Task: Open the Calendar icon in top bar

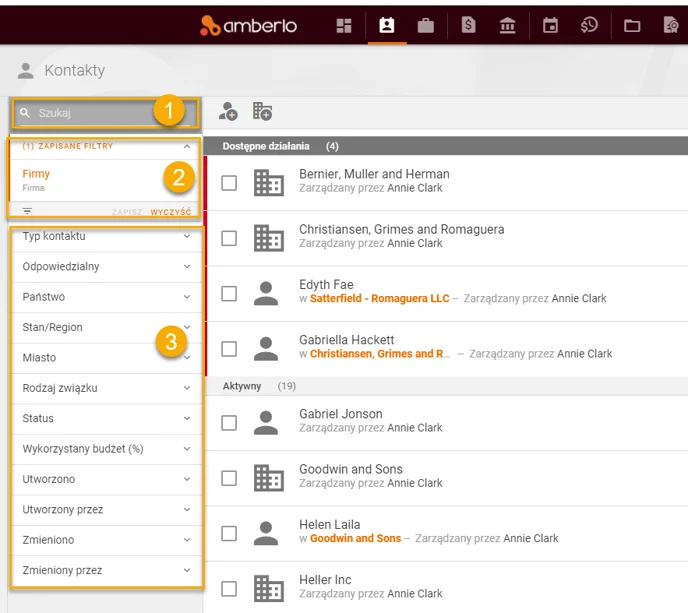Action: (x=550, y=25)
